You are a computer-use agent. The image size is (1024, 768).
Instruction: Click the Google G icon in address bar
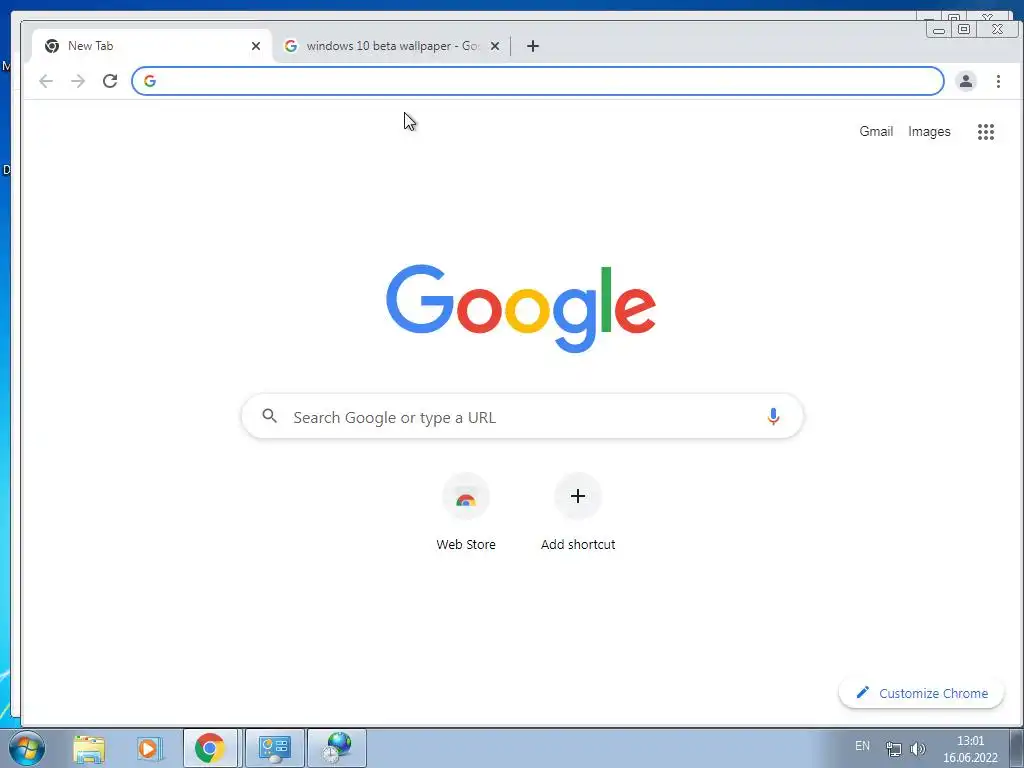(x=150, y=81)
